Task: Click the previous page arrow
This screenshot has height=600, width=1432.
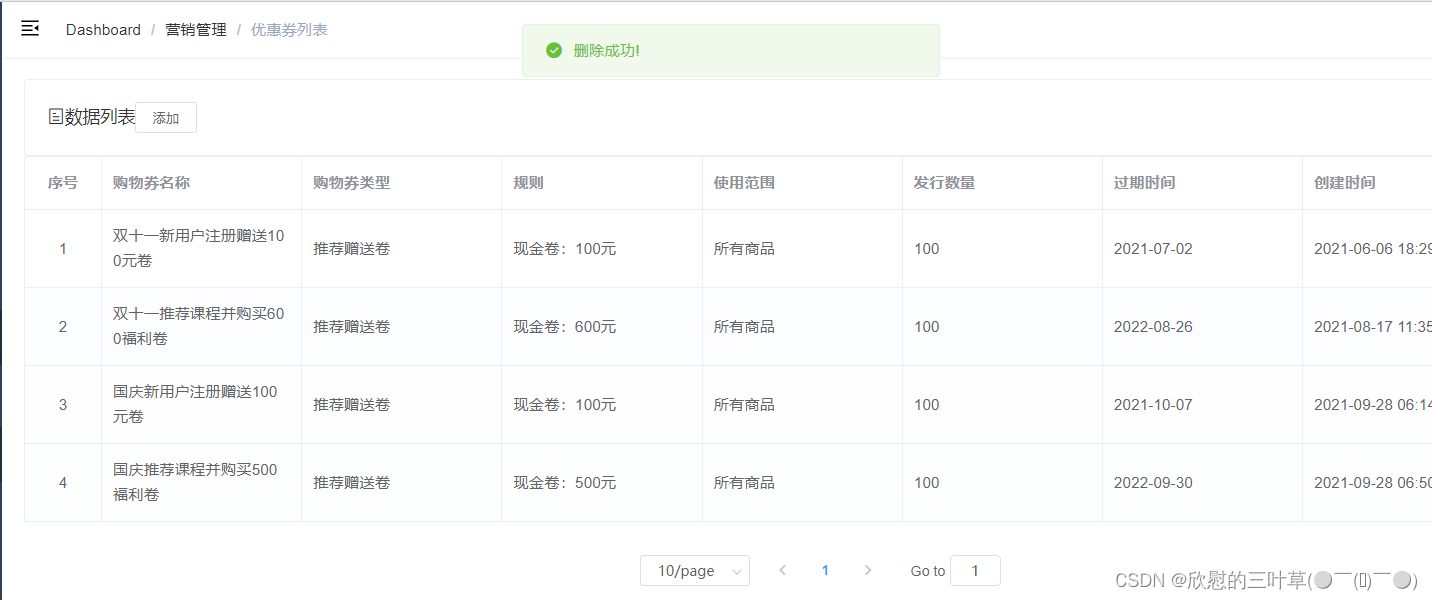Action: (782, 569)
